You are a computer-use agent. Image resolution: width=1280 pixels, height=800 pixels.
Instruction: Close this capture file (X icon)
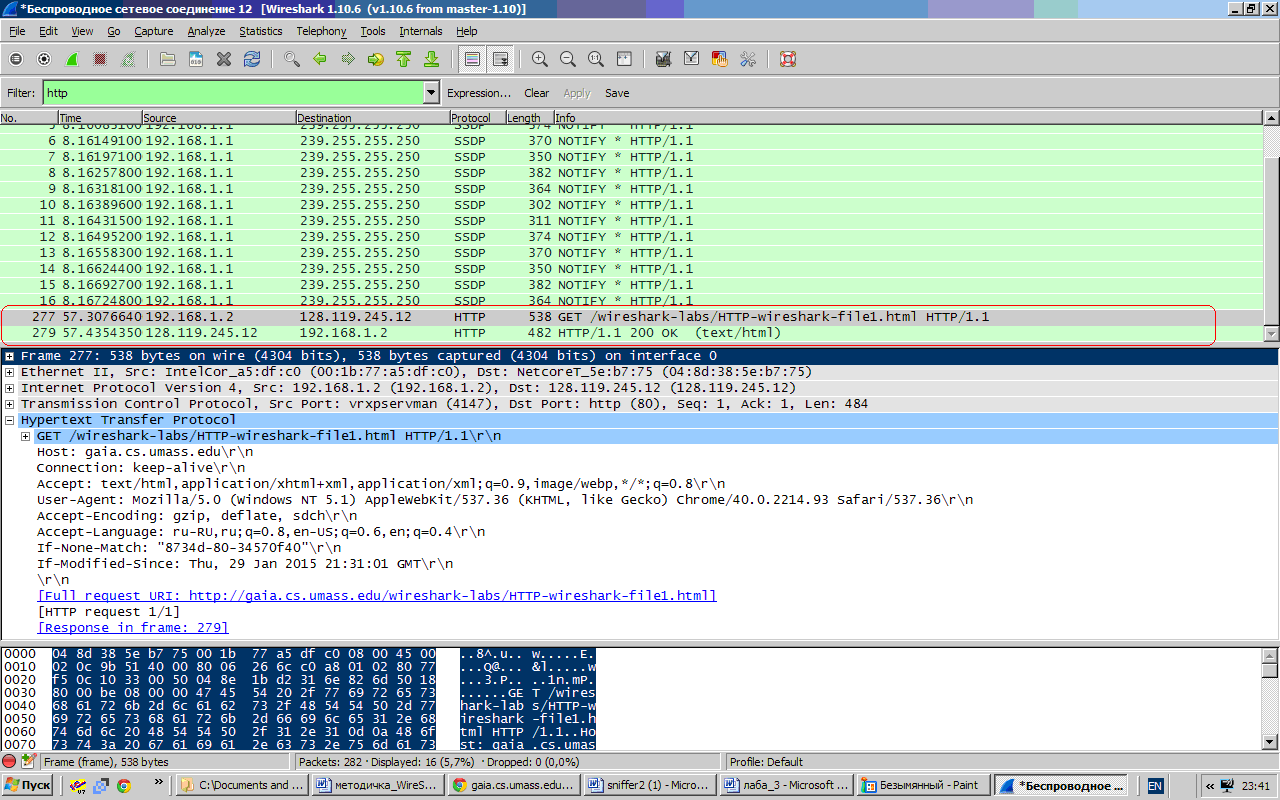(x=224, y=59)
